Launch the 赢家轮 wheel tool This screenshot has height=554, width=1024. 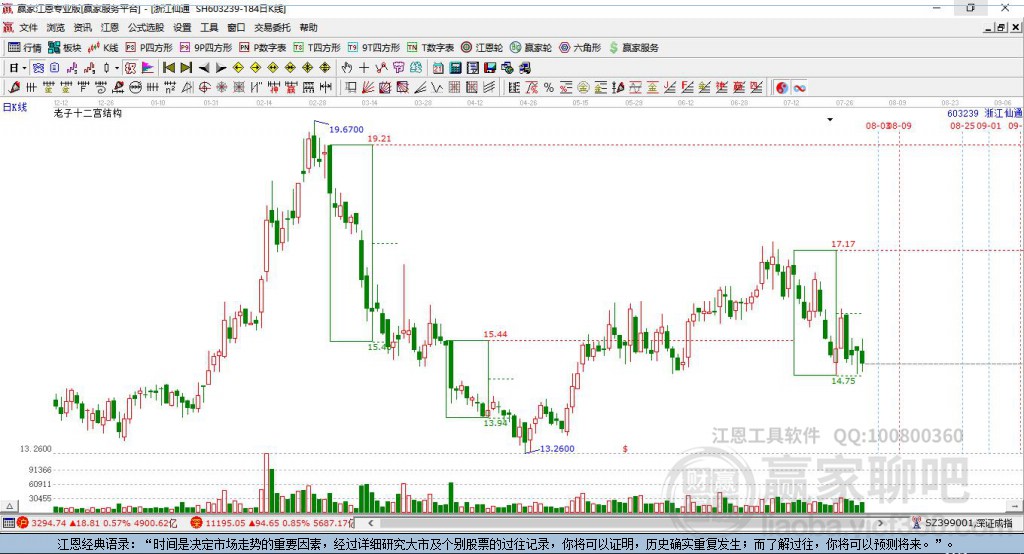pyautogui.click(x=530, y=48)
